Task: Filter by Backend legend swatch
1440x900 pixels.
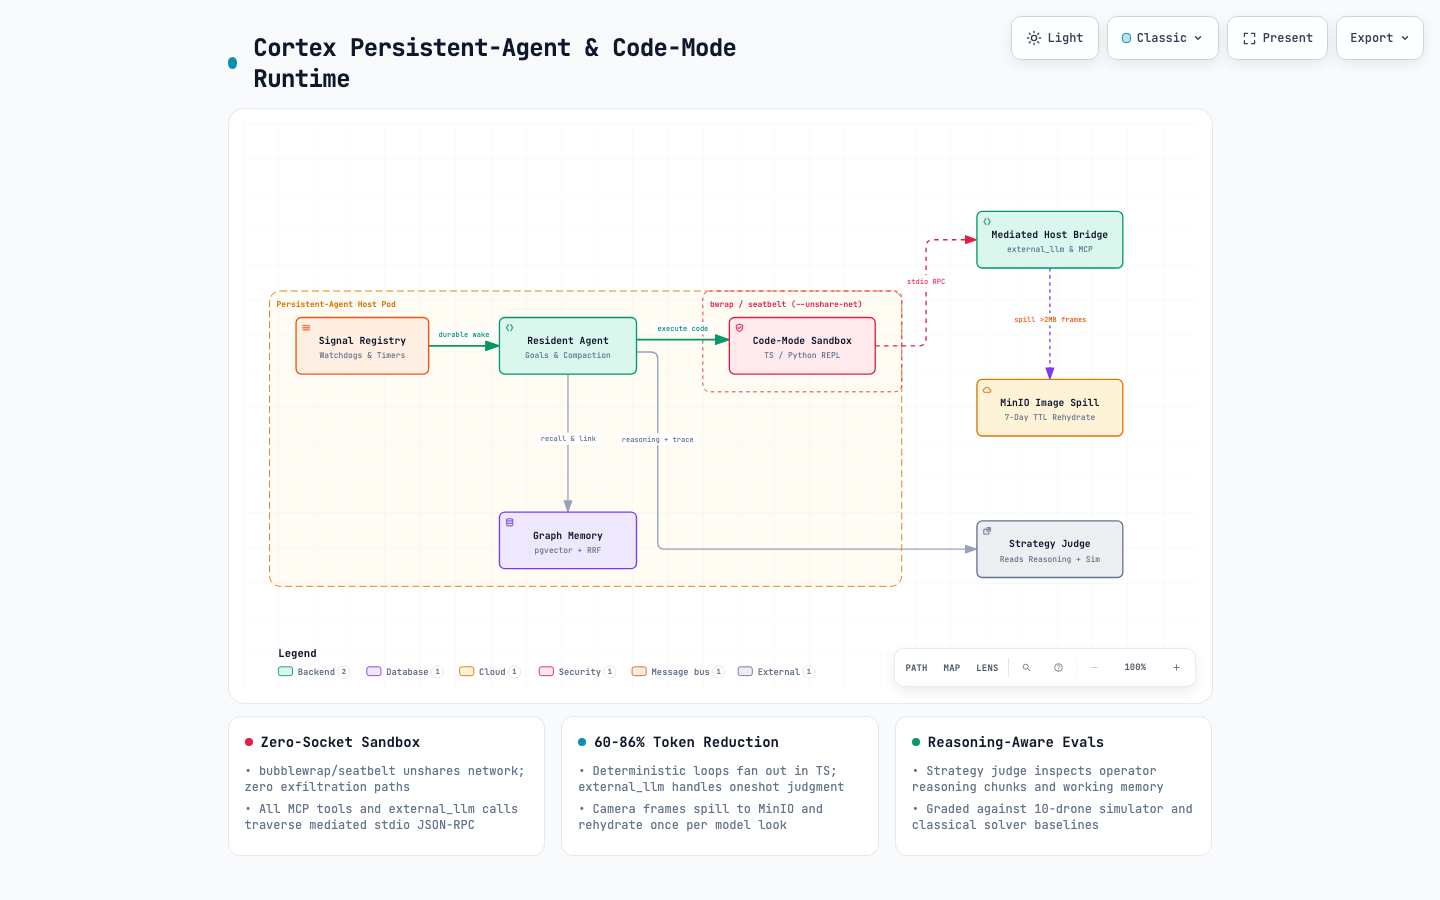Action: [285, 672]
